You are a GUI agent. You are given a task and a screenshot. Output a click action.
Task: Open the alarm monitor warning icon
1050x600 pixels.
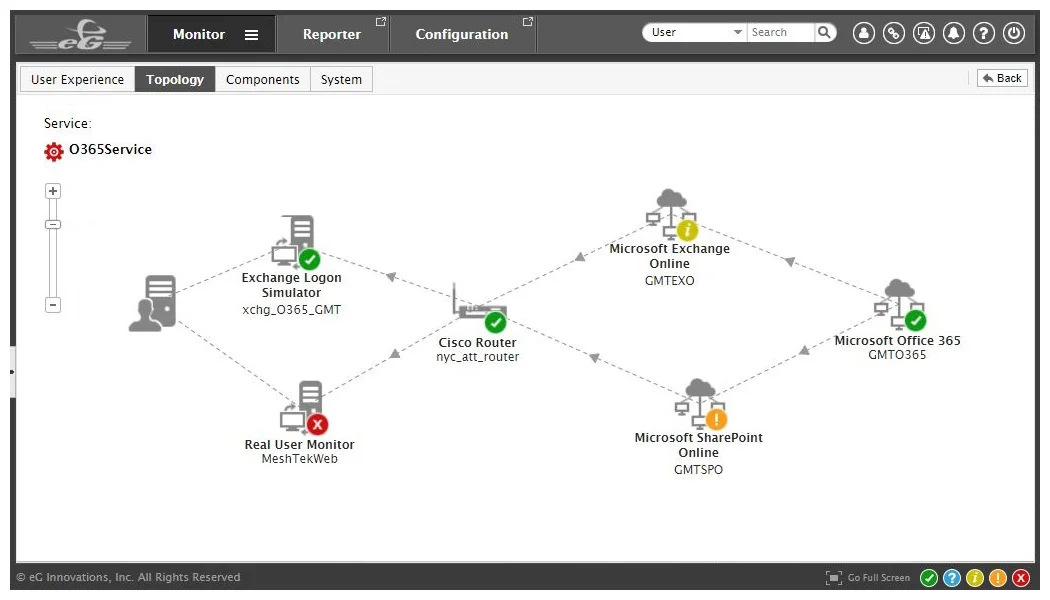click(x=924, y=33)
